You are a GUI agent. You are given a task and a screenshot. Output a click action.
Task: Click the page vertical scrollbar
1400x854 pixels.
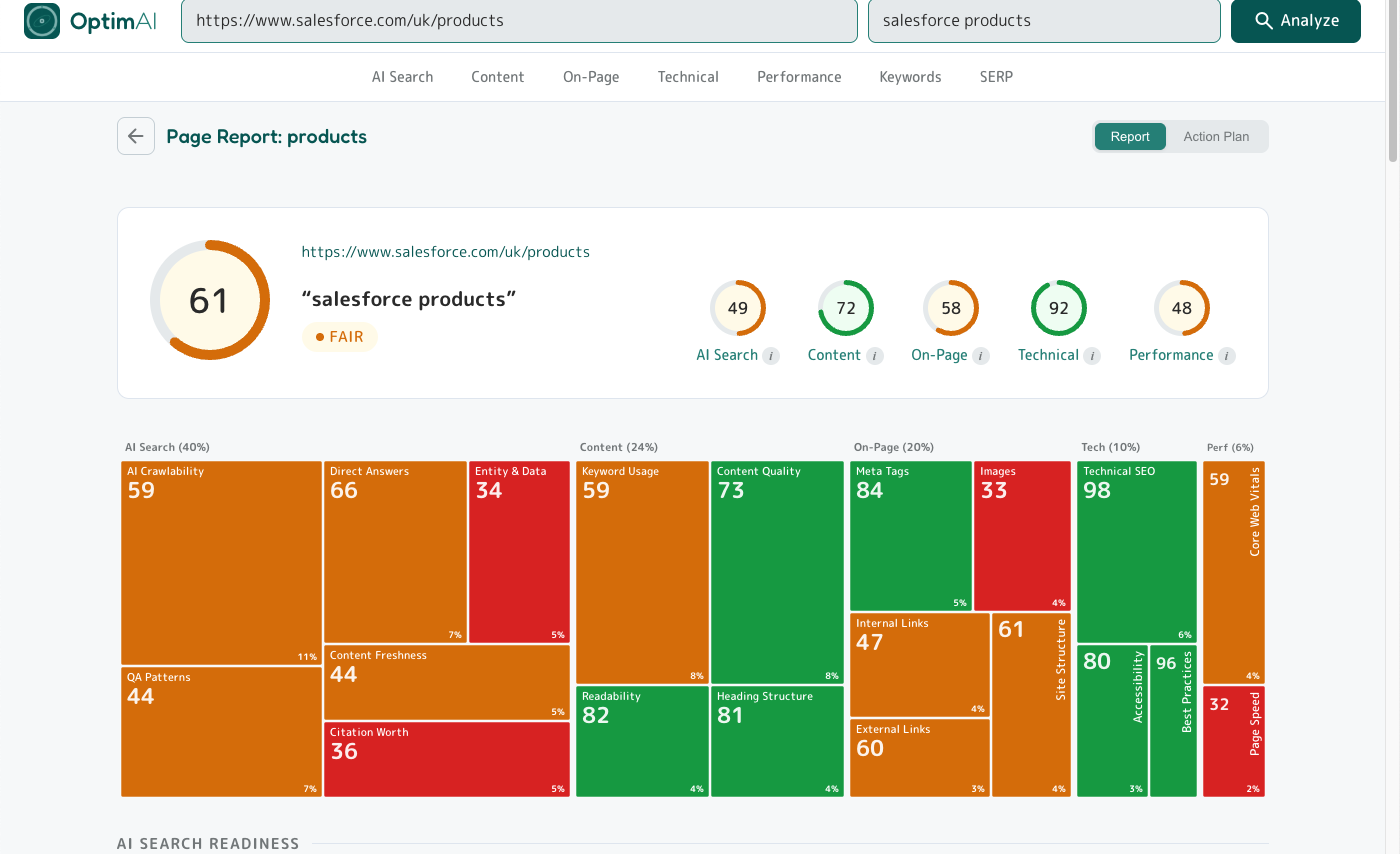pyautogui.click(x=1393, y=80)
